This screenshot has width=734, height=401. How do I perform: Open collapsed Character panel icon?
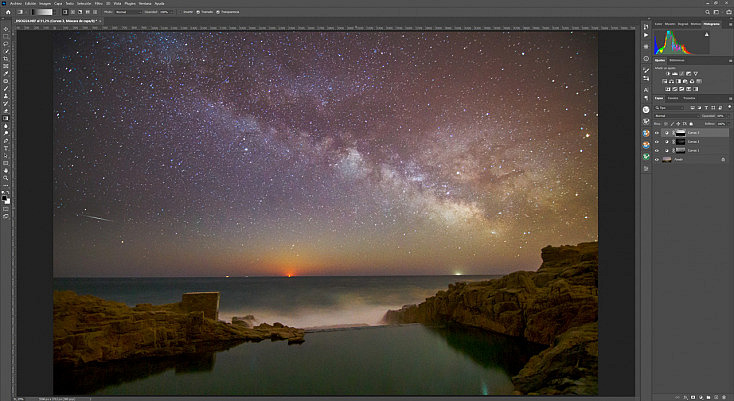tap(646, 90)
